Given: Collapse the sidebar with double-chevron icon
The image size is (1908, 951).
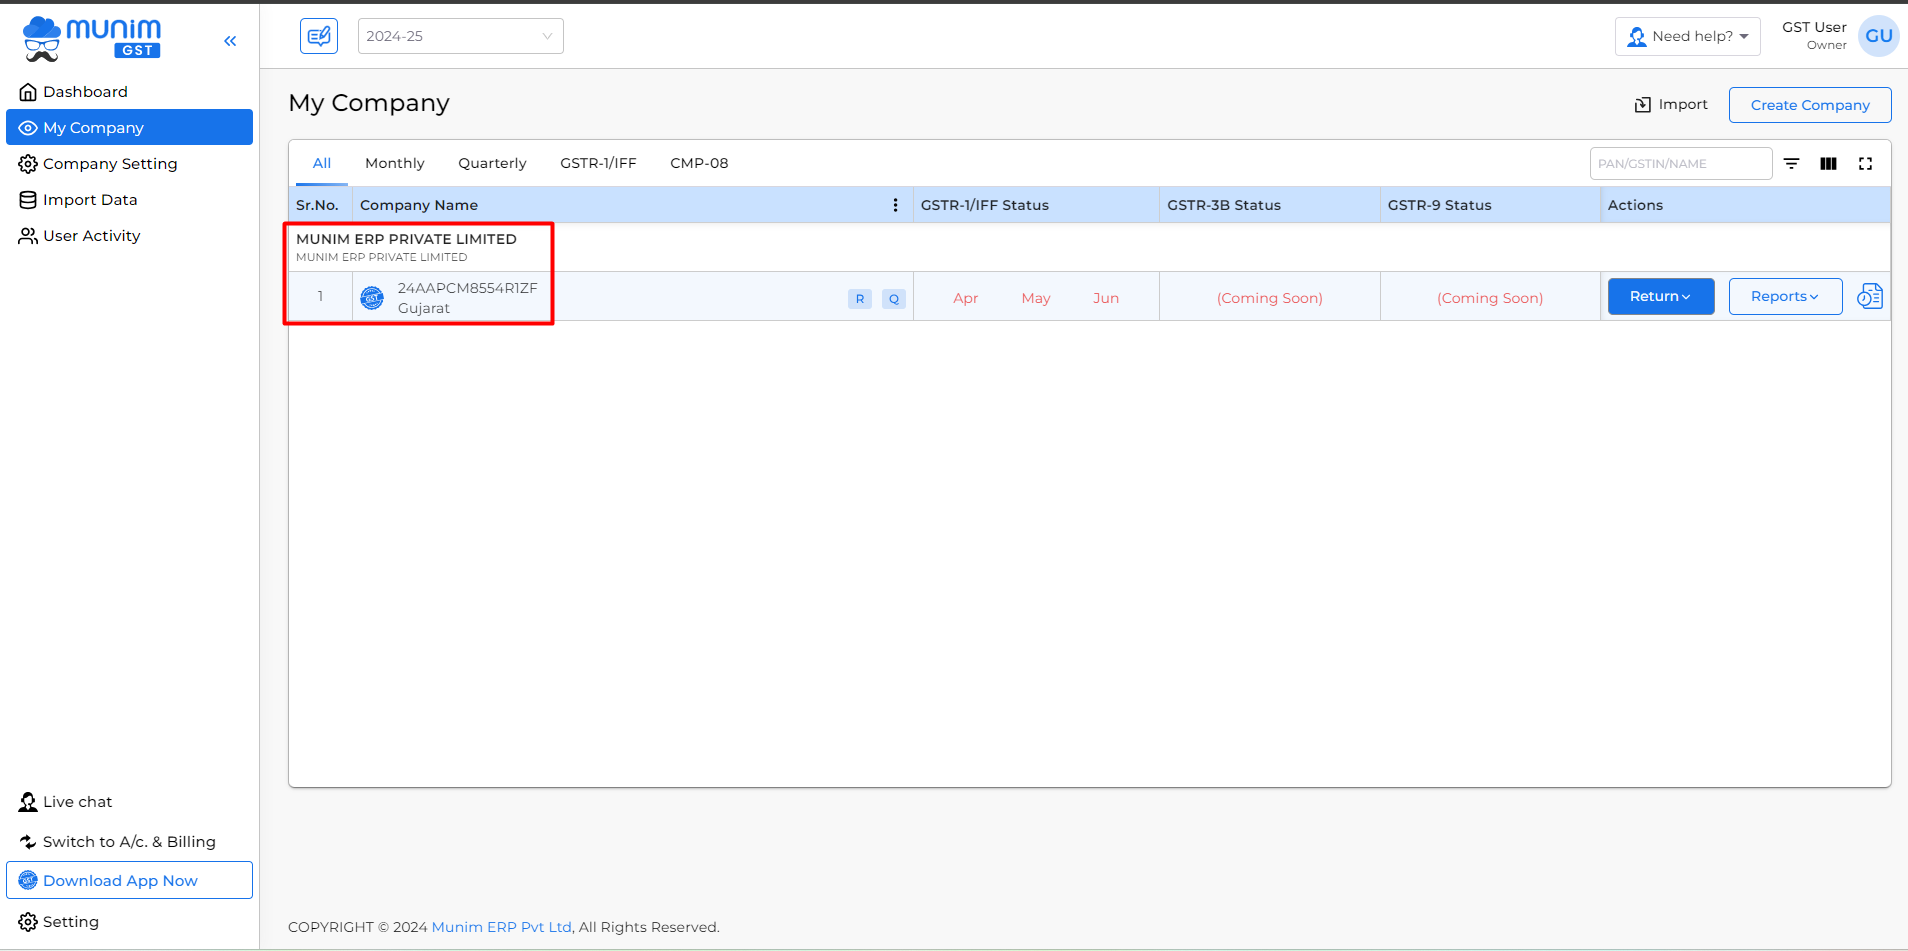Looking at the screenshot, I should coord(230,41).
